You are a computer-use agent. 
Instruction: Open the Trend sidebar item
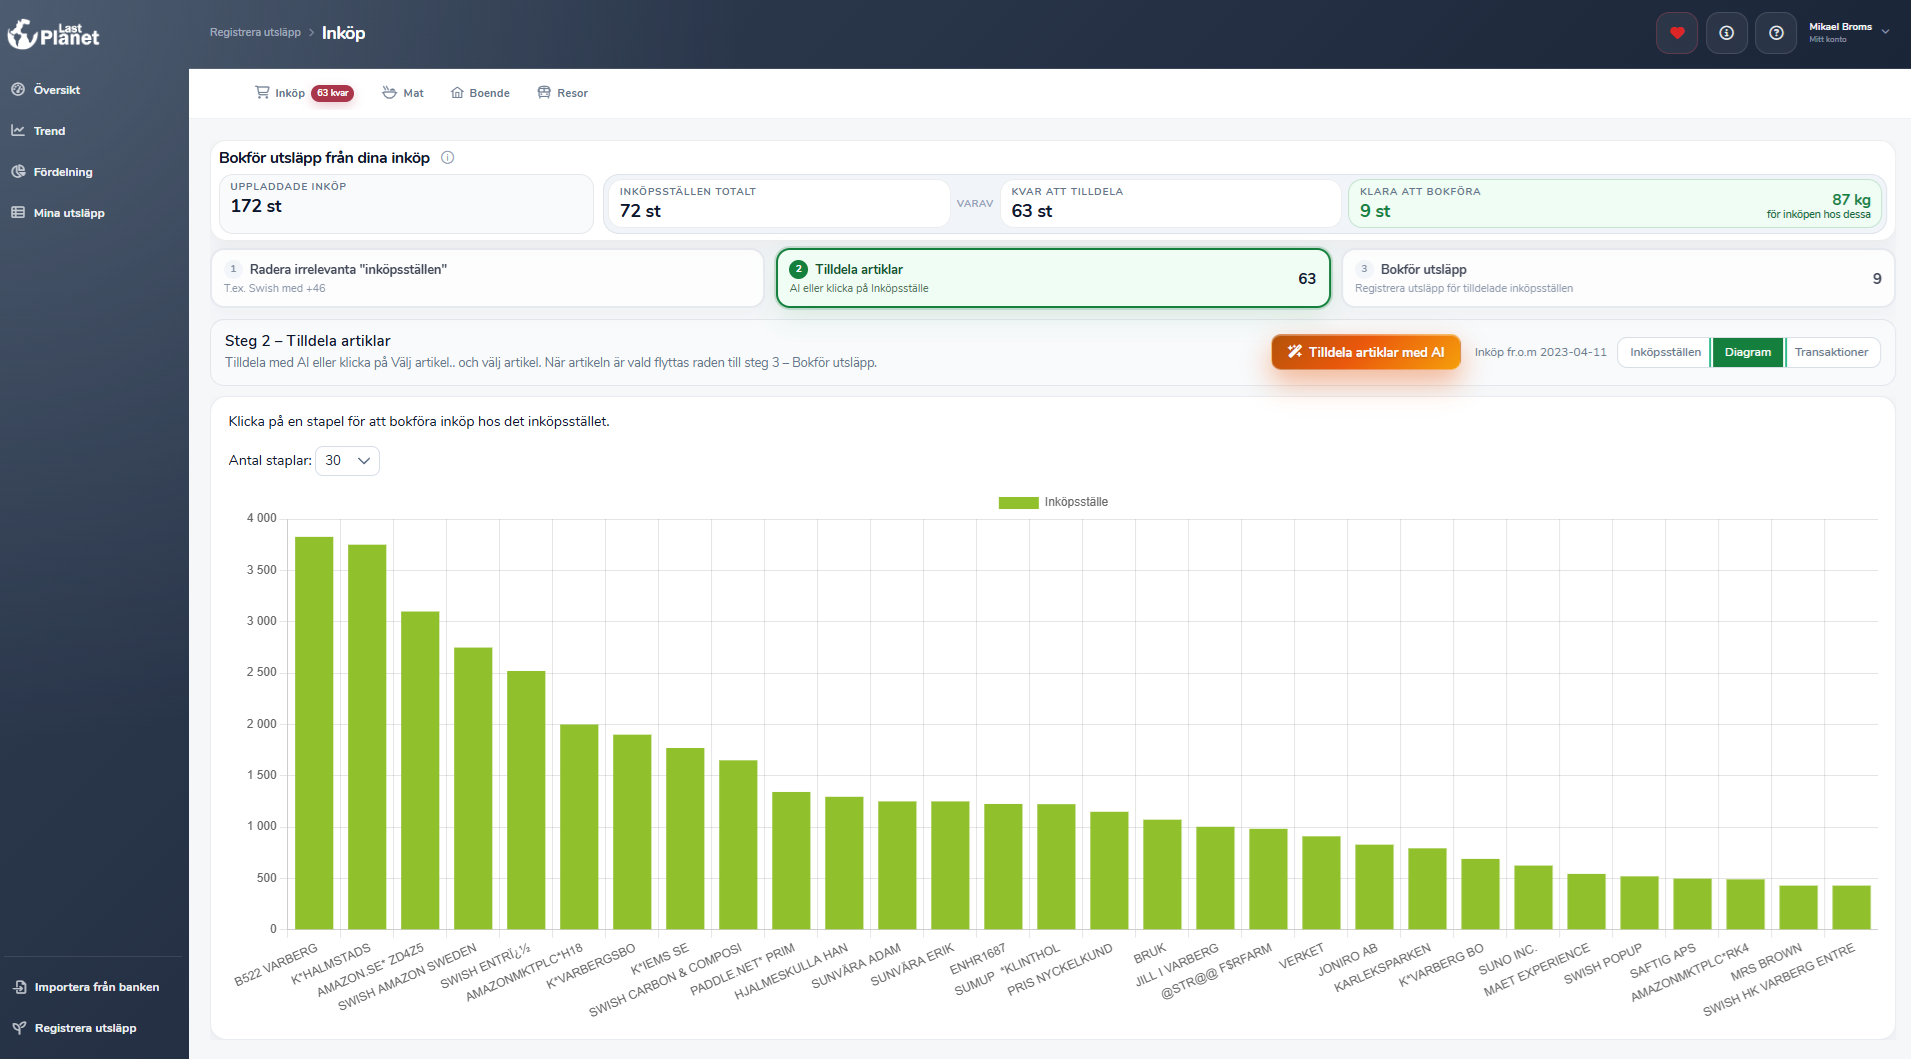38,131
